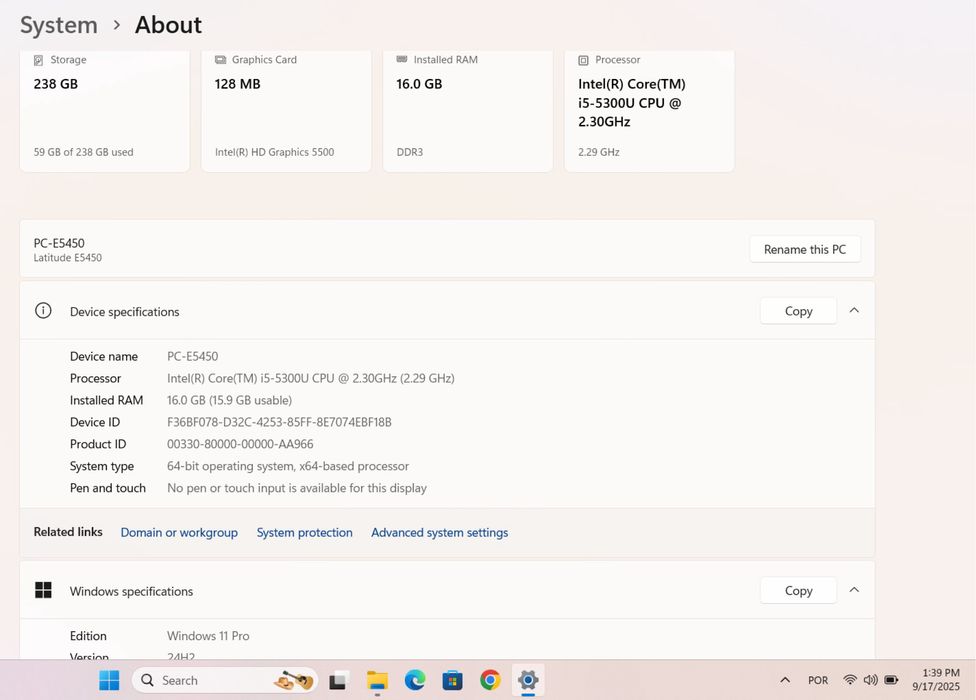Collapse the Device specifications section
976x700 pixels.
854,310
